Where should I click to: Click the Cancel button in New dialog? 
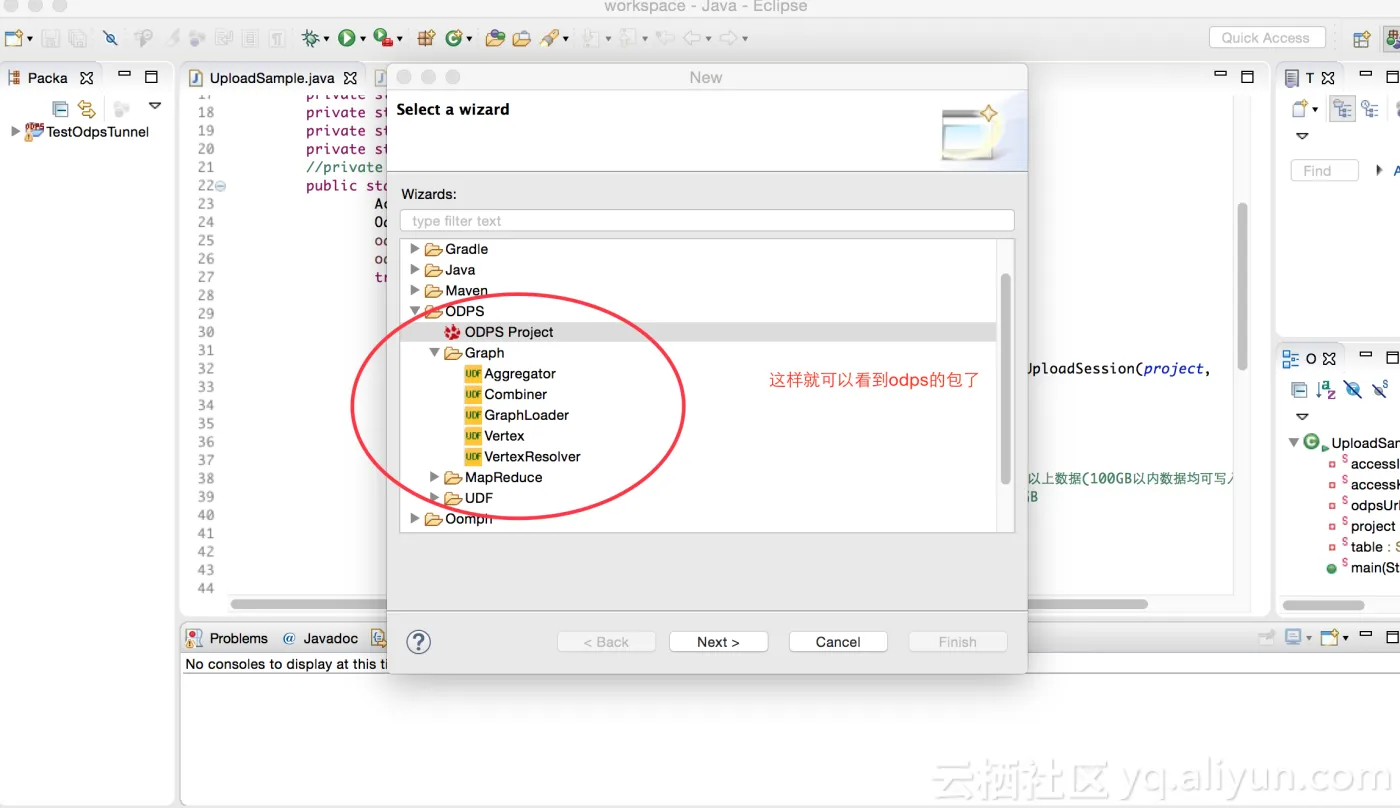838,642
